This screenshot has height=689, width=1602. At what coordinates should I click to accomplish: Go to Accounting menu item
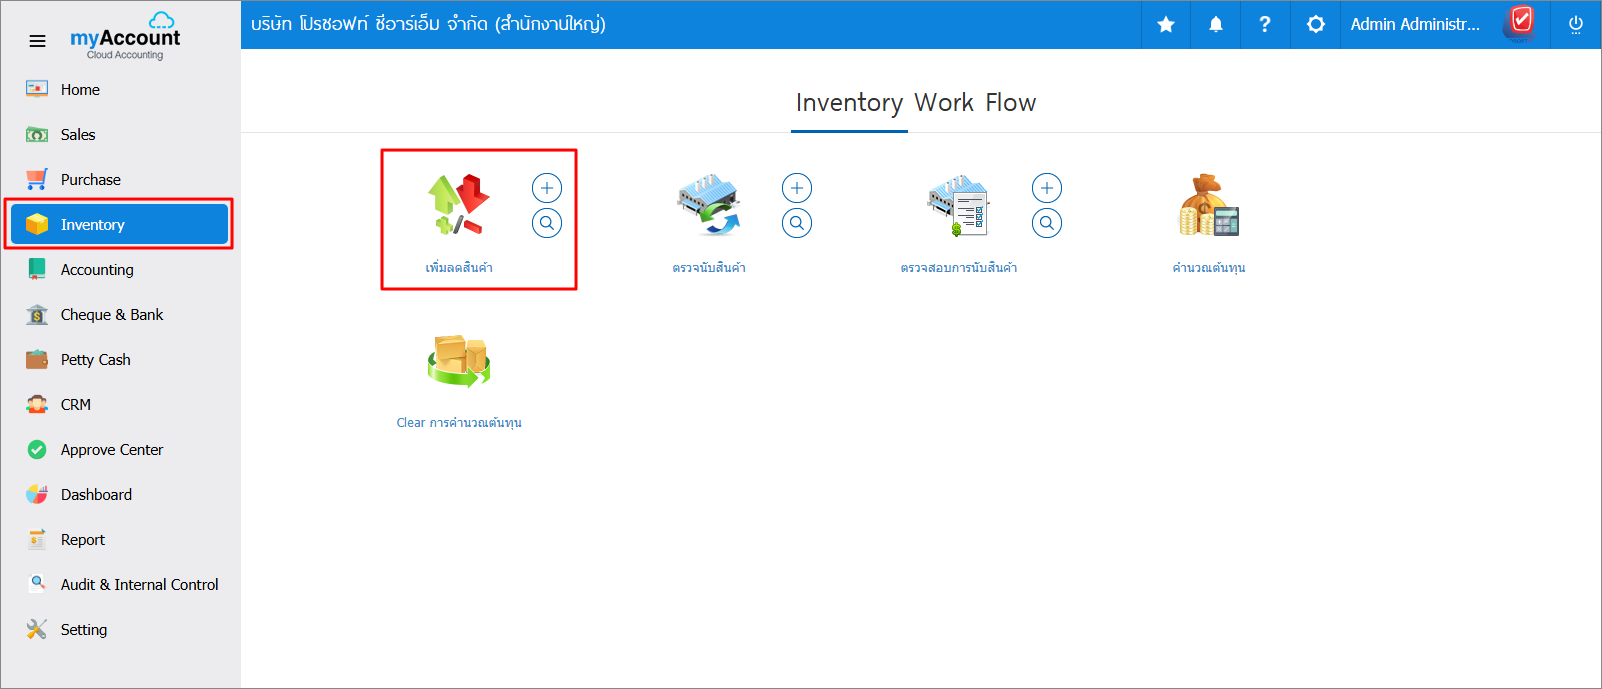click(x=97, y=270)
